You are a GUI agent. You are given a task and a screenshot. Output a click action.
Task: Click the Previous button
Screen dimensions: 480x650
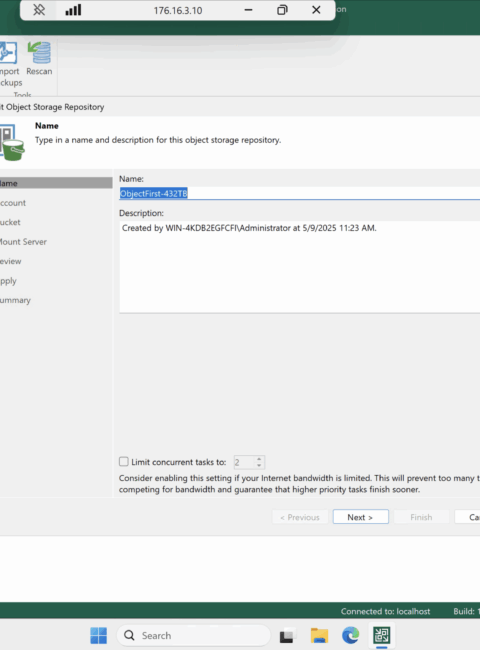point(300,517)
